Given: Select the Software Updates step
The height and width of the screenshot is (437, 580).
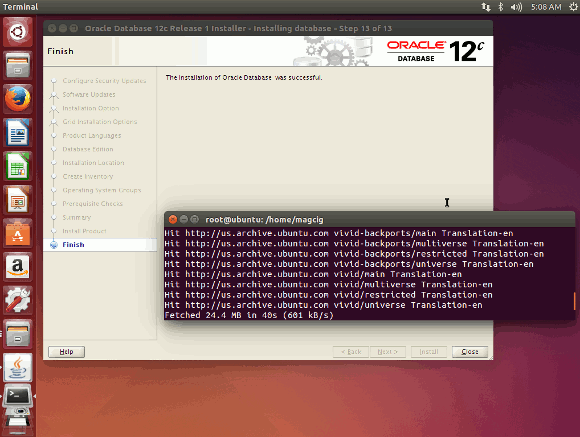Looking at the screenshot, I should tap(89, 94).
